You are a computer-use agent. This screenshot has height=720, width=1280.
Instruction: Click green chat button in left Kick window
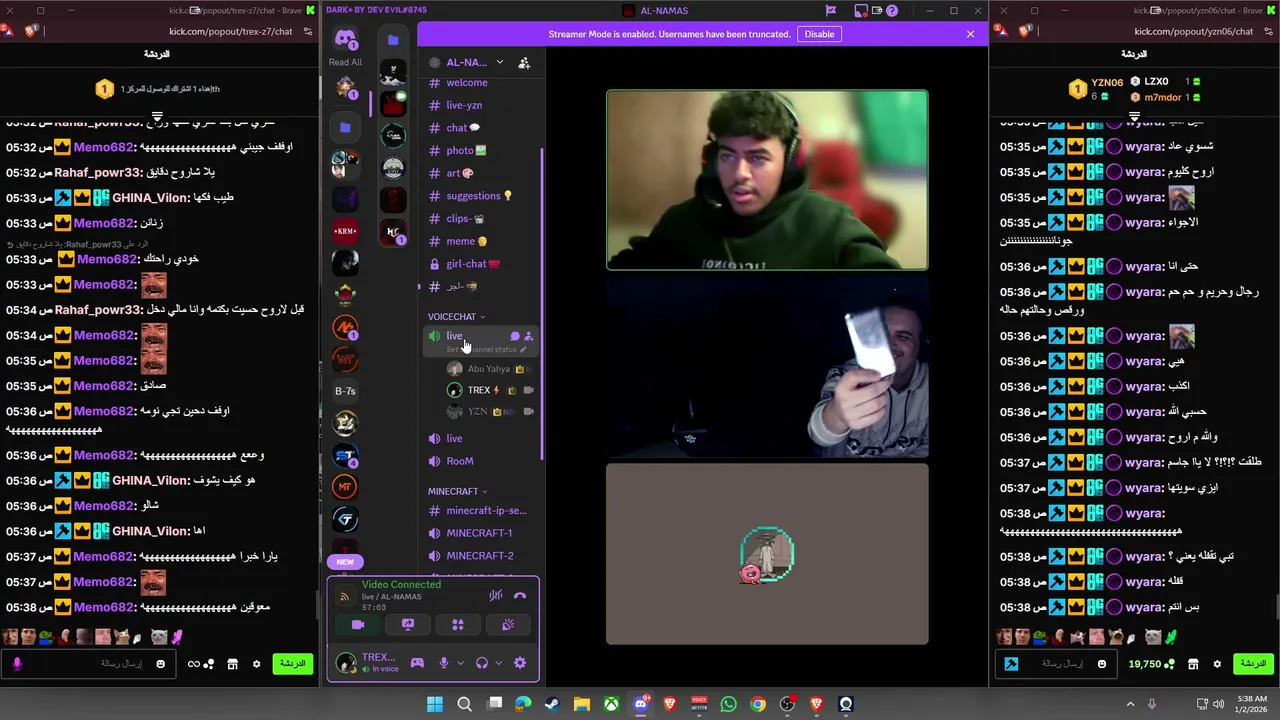pyautogui.click(x=293, y=664)
